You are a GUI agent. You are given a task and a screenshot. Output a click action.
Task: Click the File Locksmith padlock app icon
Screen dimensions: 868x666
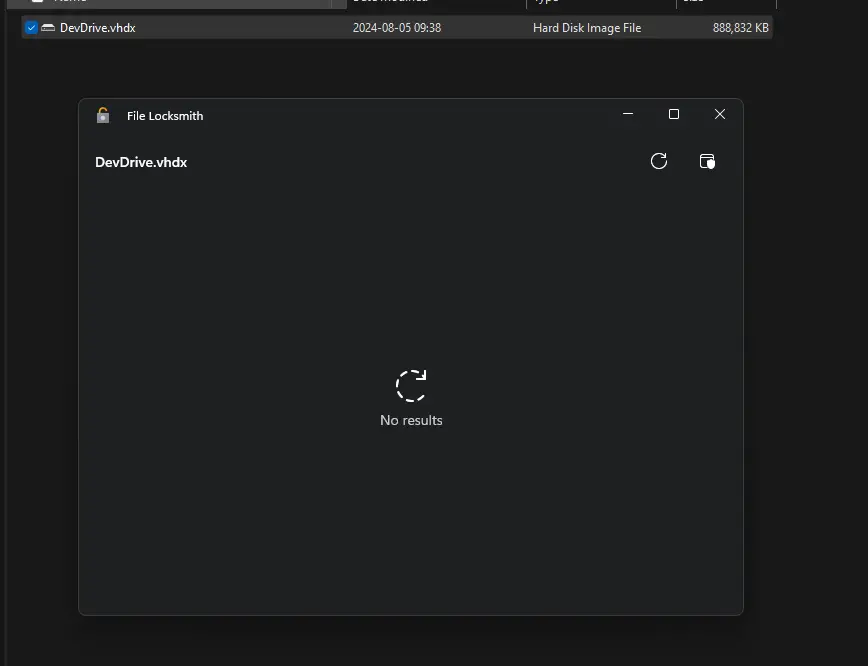(103, 115)
